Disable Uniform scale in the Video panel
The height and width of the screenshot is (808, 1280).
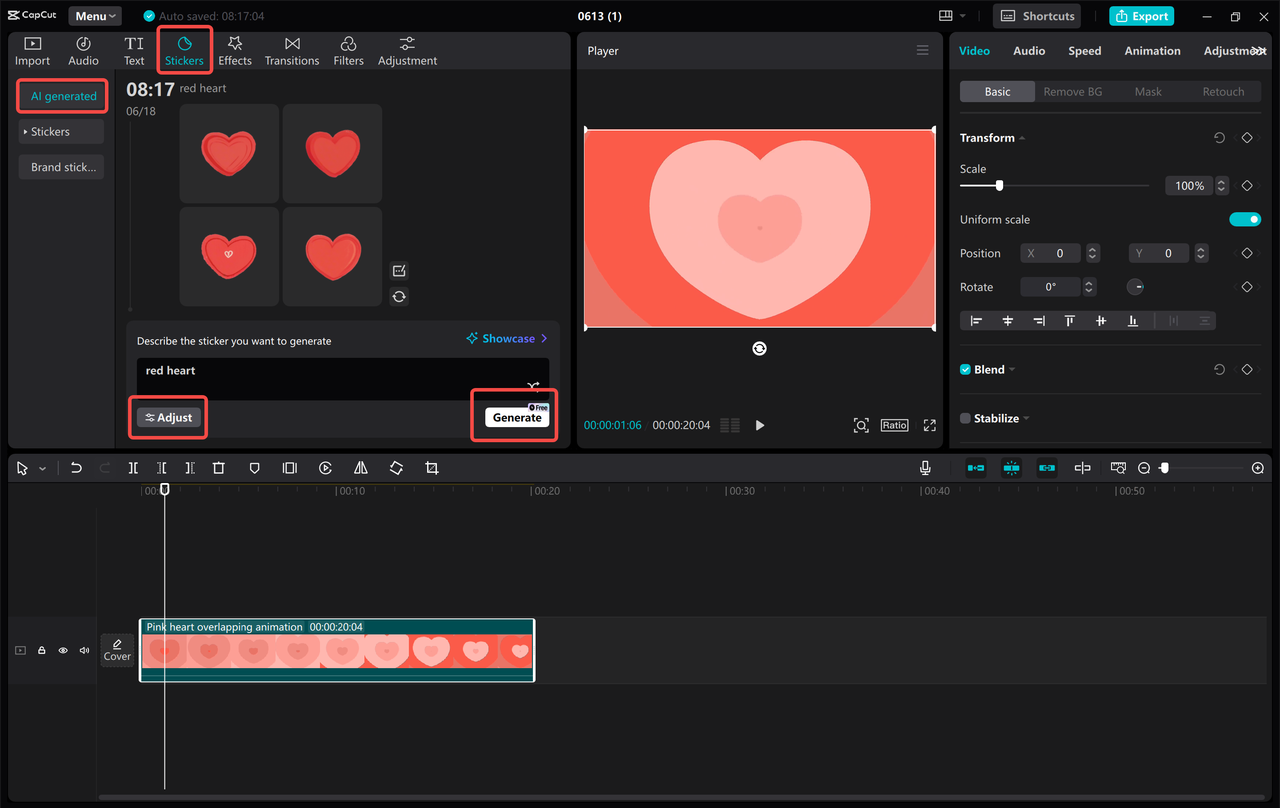1245,219
